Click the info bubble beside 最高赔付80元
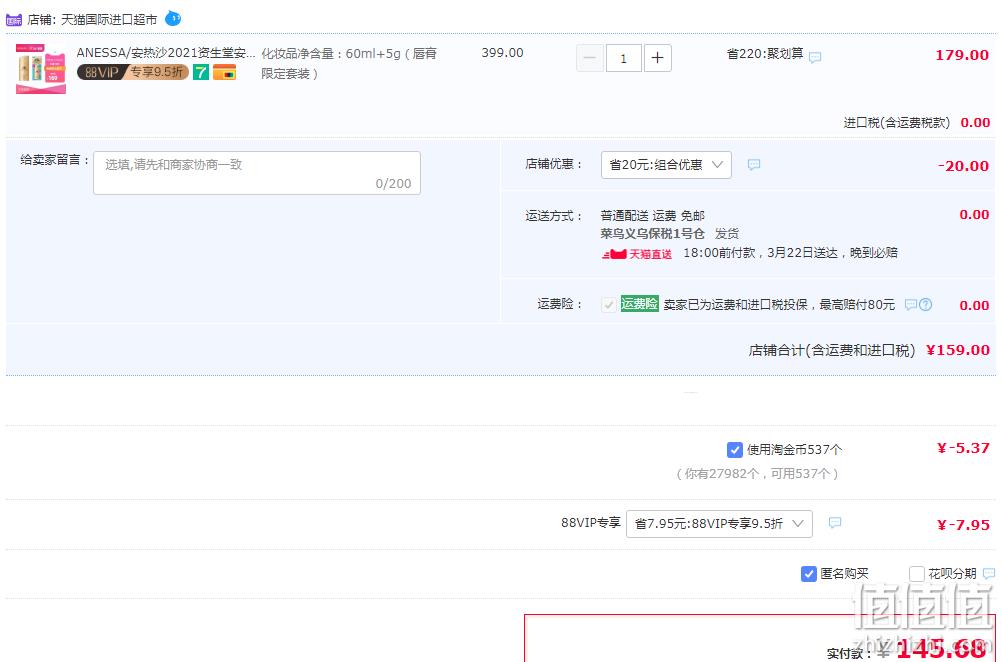Viewport: 1002px width, 662px height. pos(911,305)
